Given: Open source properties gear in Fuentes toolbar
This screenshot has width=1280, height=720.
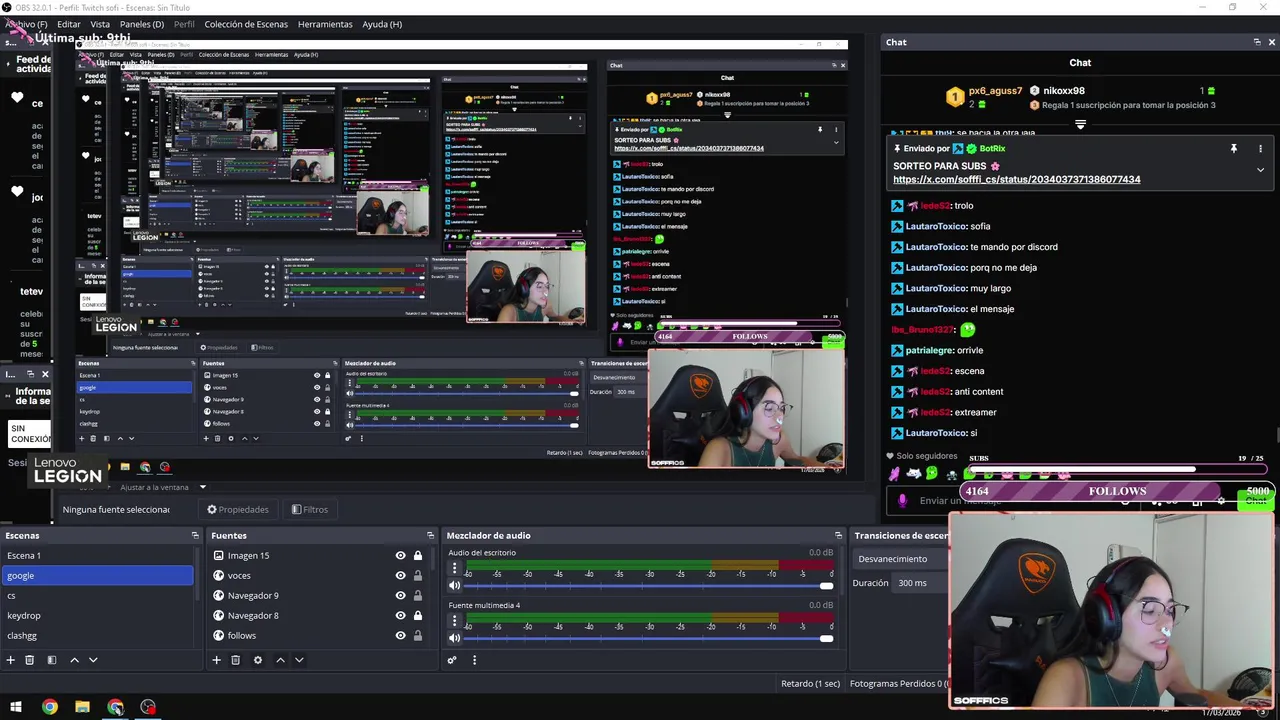Looking at the screenshot, I should 258,660.
